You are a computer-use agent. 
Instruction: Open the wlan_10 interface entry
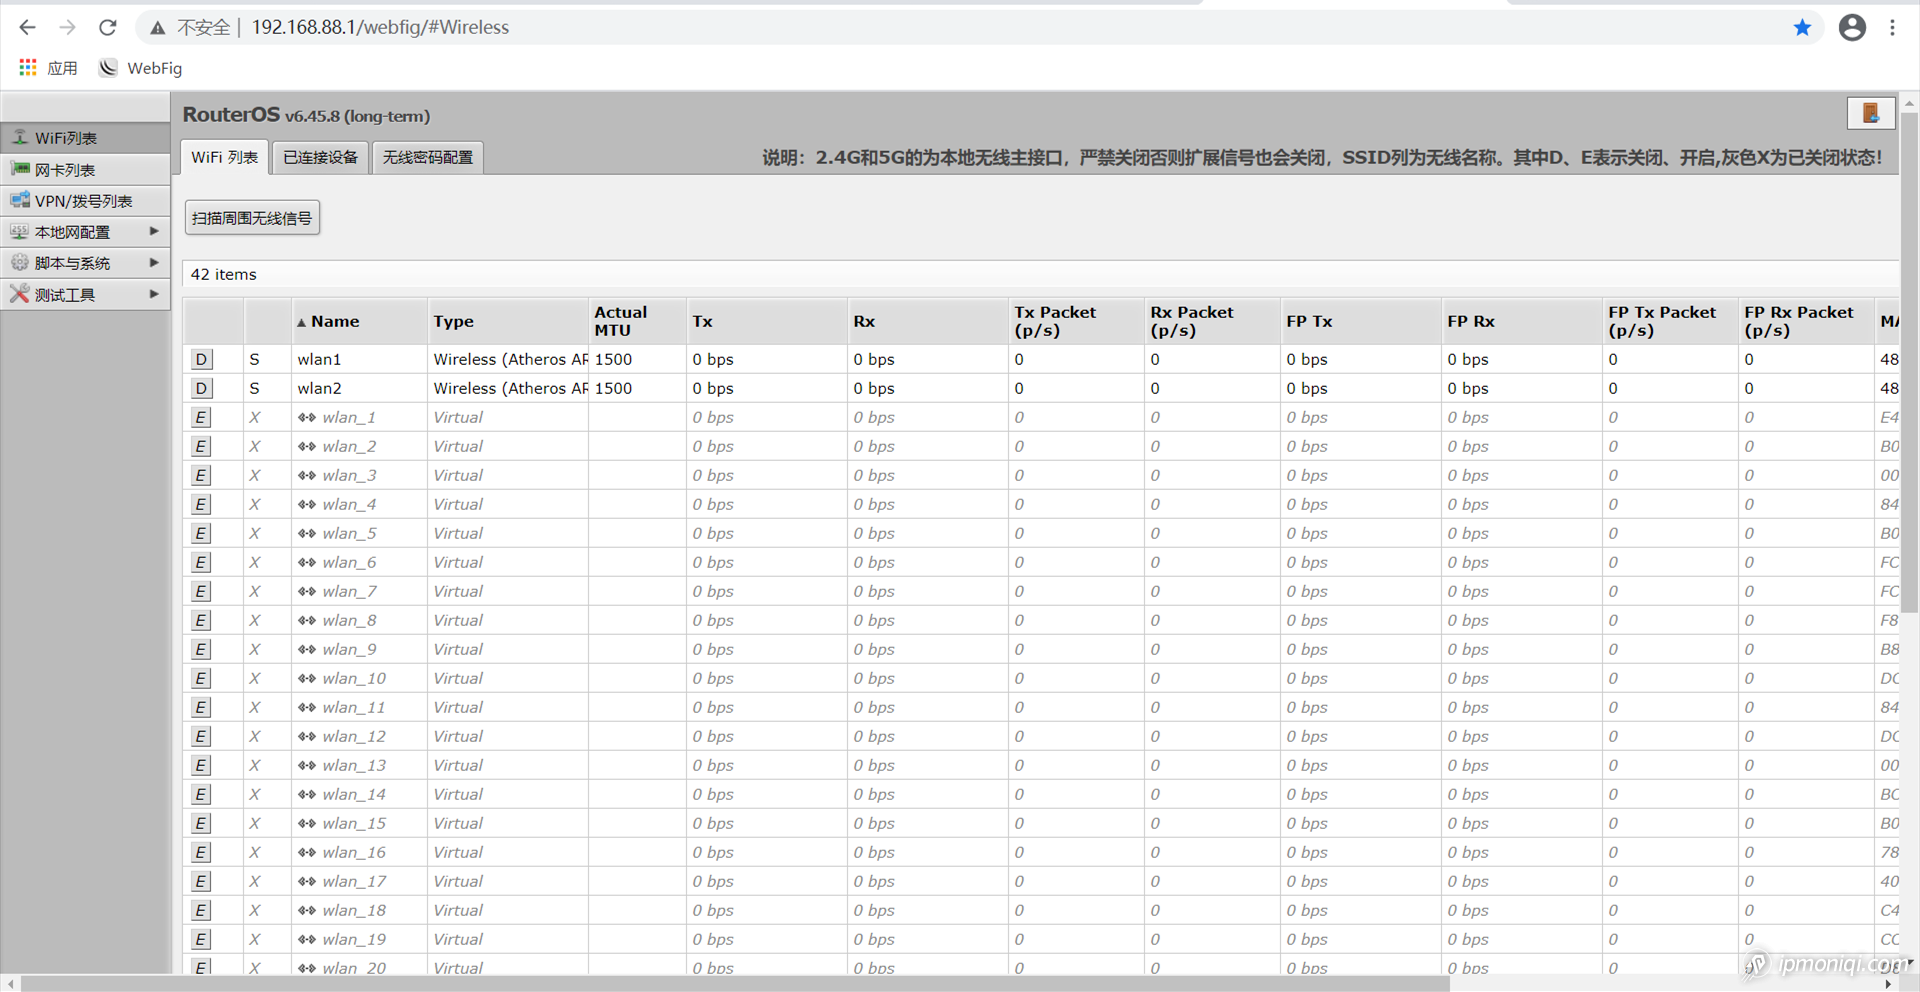(353, 678)
